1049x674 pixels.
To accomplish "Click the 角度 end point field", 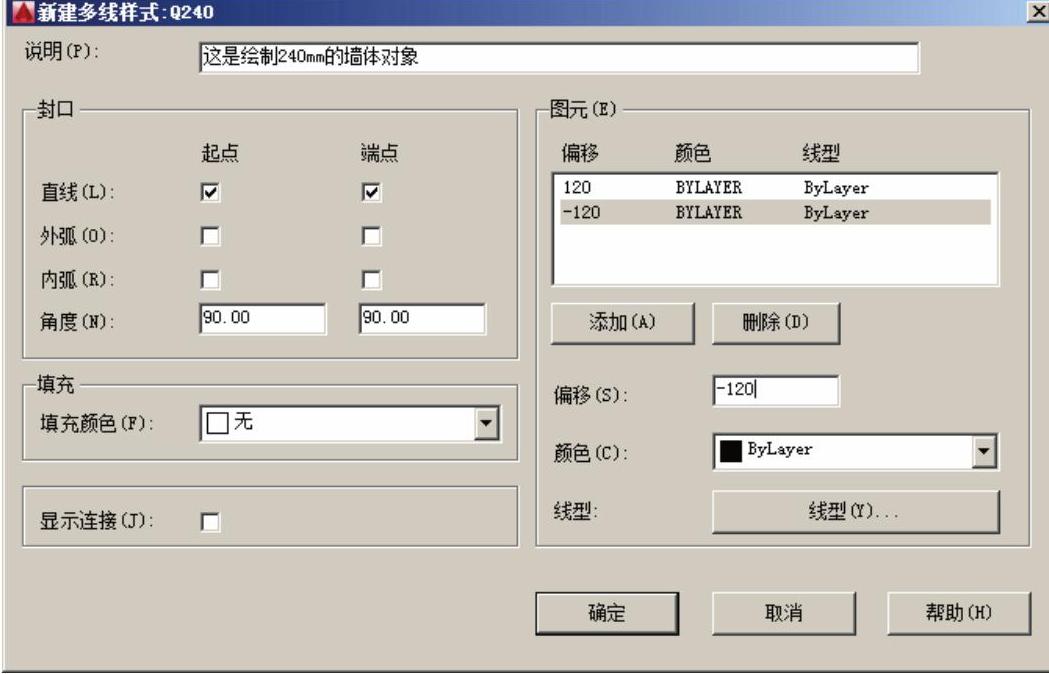I will pyautogui.click(x=422, y=319).
